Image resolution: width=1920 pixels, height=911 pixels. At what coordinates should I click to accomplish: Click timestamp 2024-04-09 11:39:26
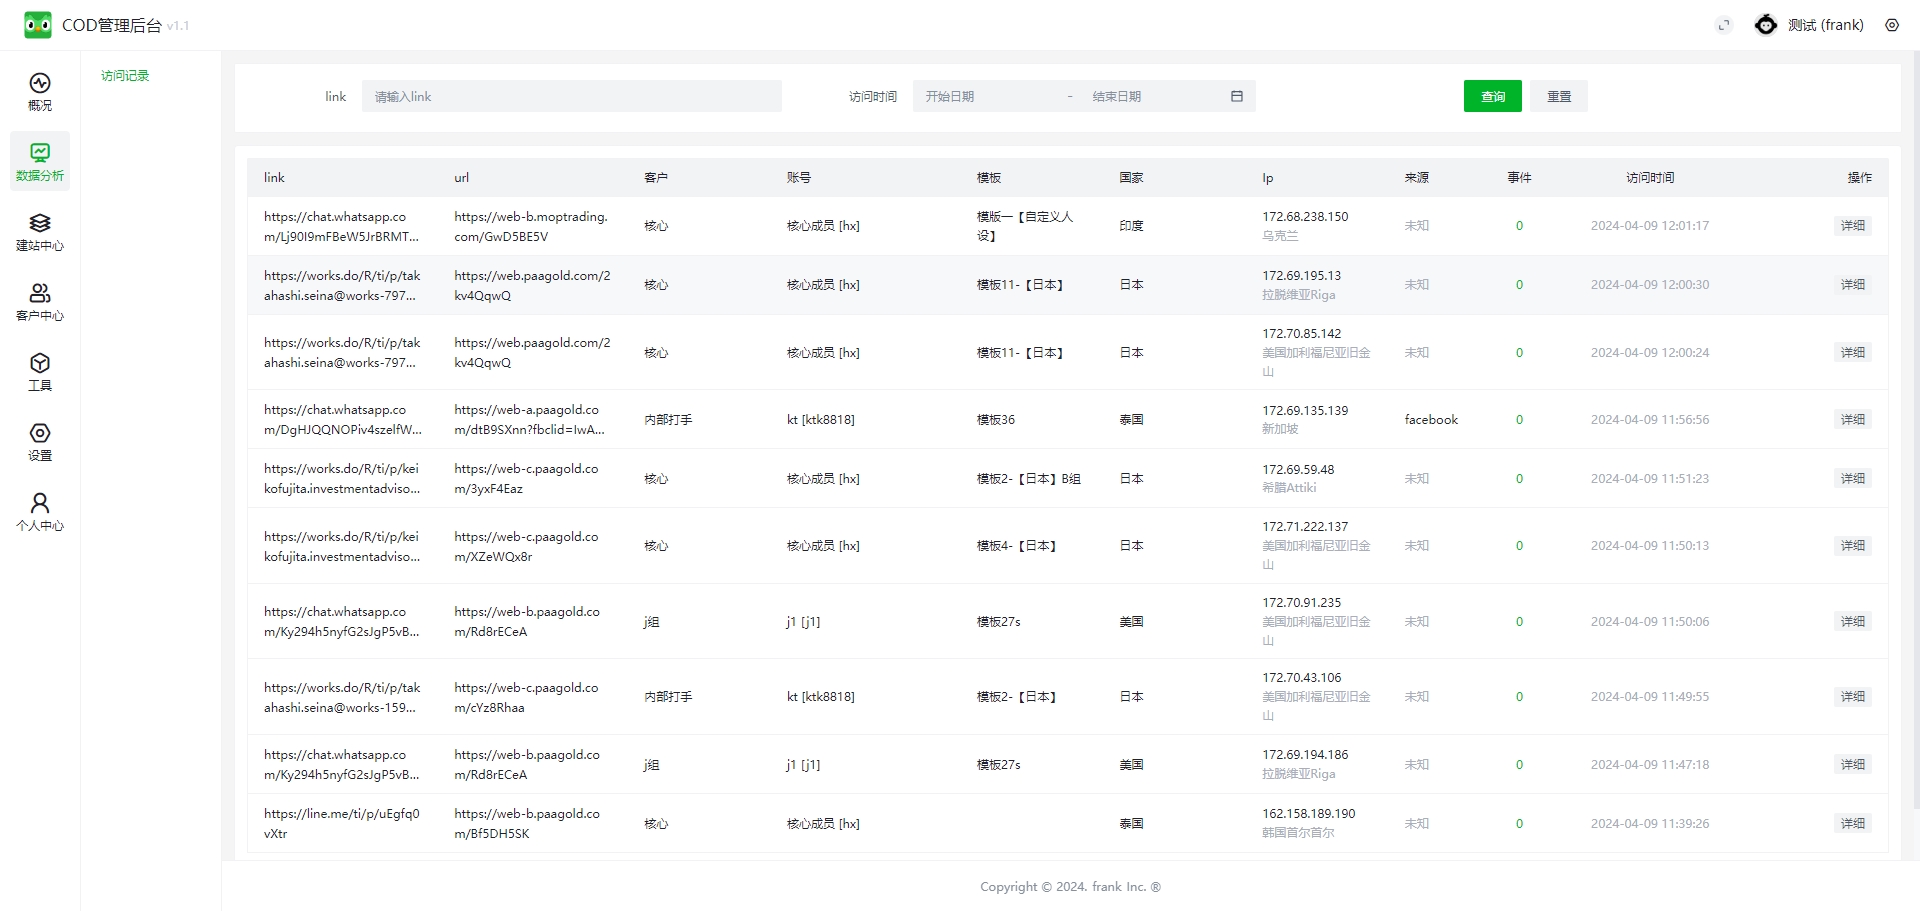tap(1650, 824)
